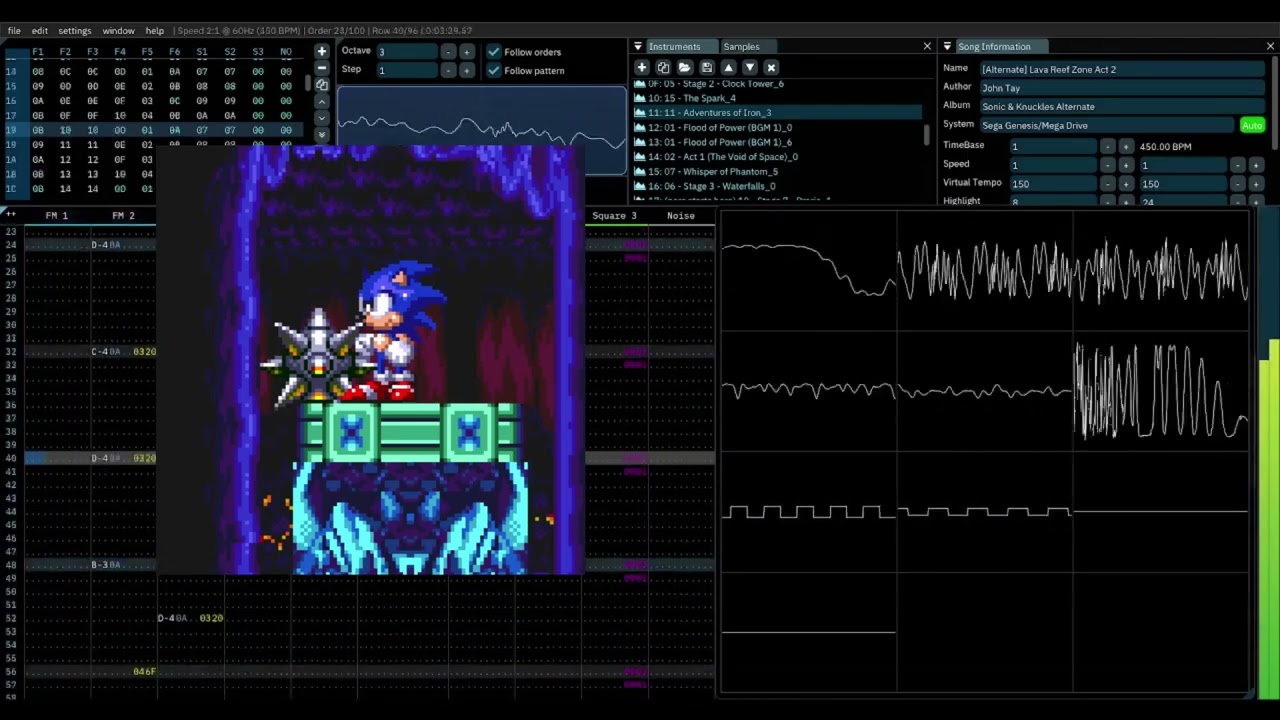Increase the Octave value
1280x720 pixels.
466,52
